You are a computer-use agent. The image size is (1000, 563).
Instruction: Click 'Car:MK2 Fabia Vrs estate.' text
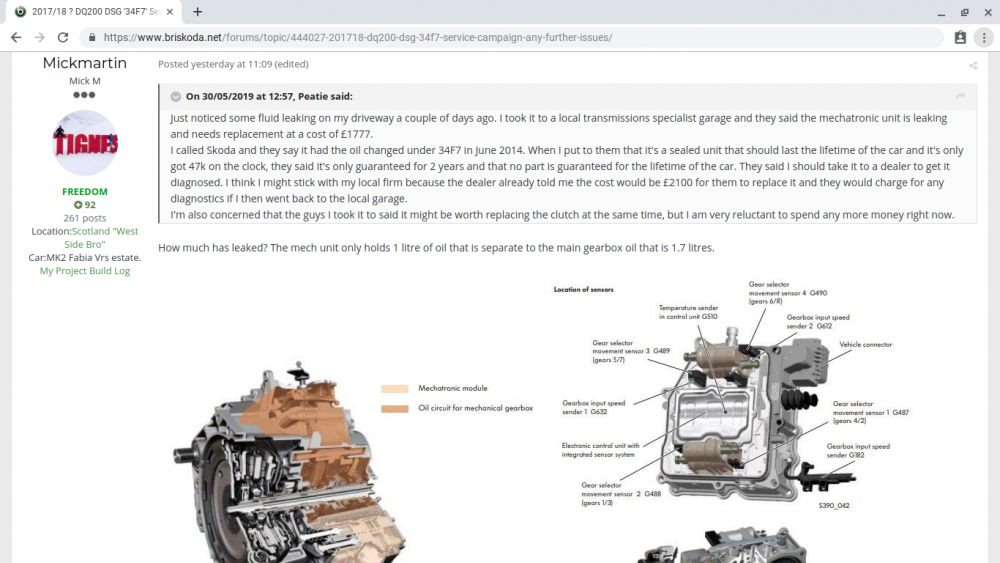[85, 258]
